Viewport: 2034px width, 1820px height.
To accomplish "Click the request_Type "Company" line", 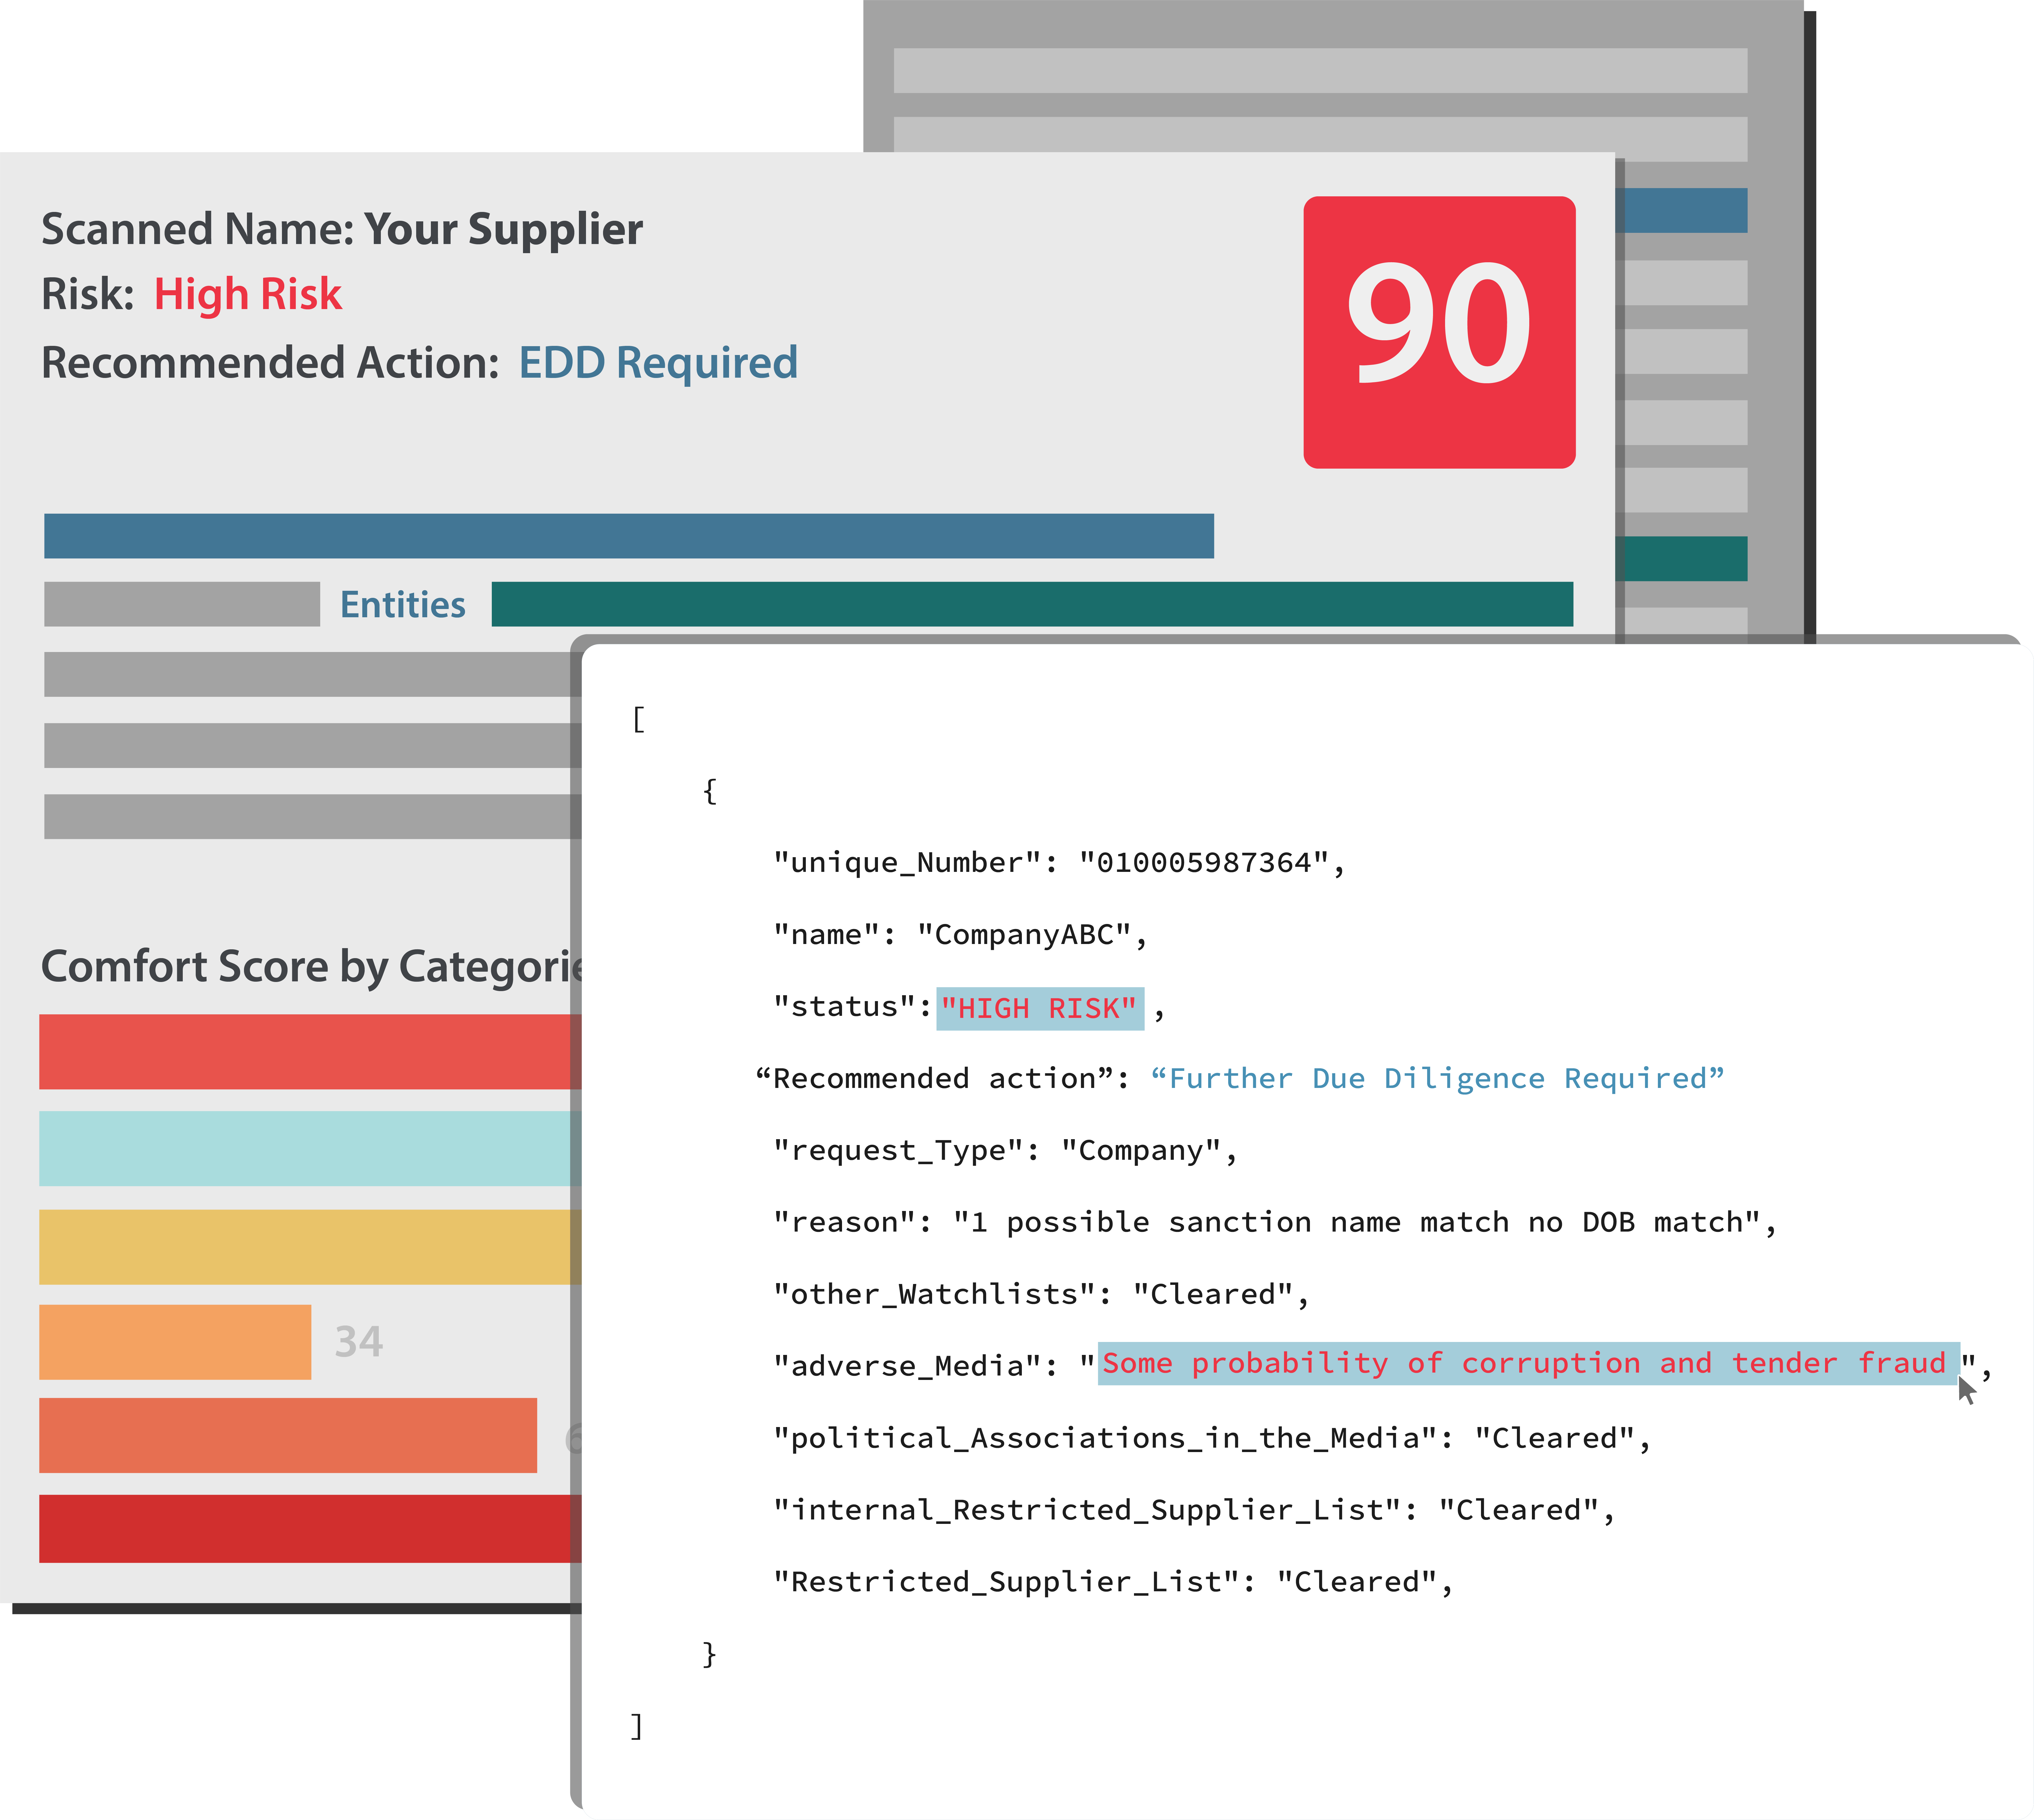I will (x=1006, y=1151).
